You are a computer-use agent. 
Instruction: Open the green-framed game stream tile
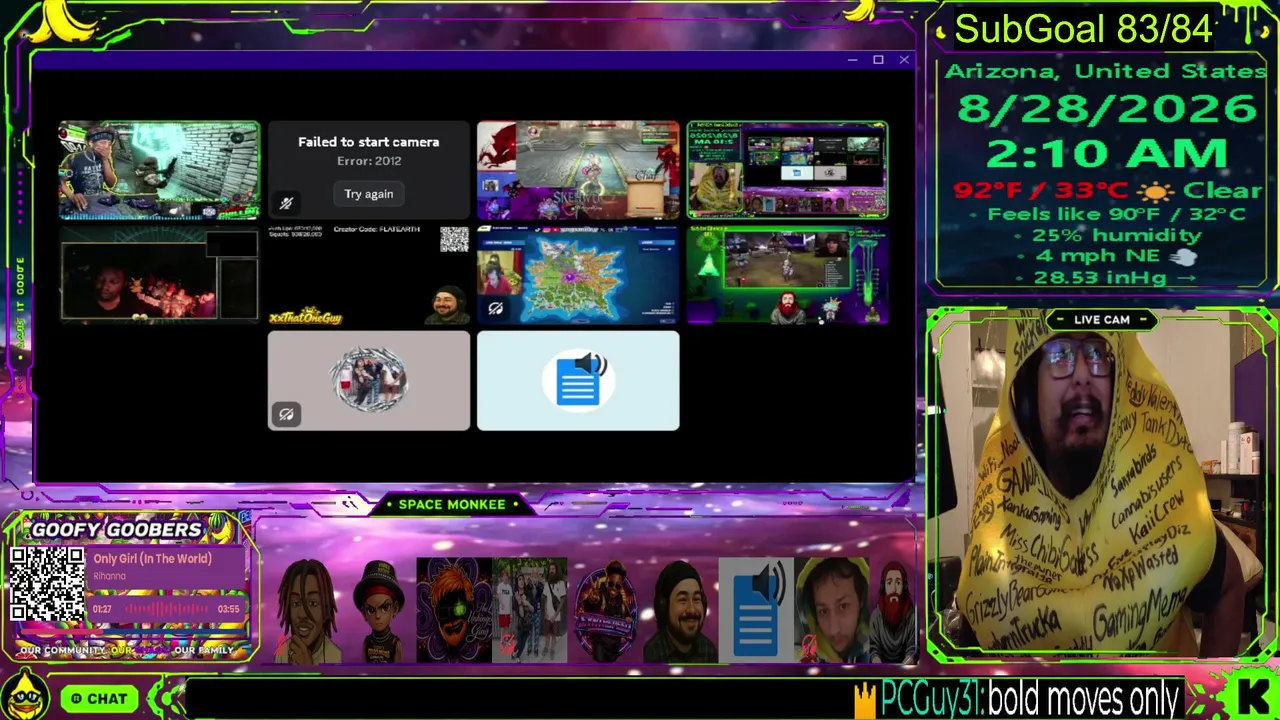787,275
